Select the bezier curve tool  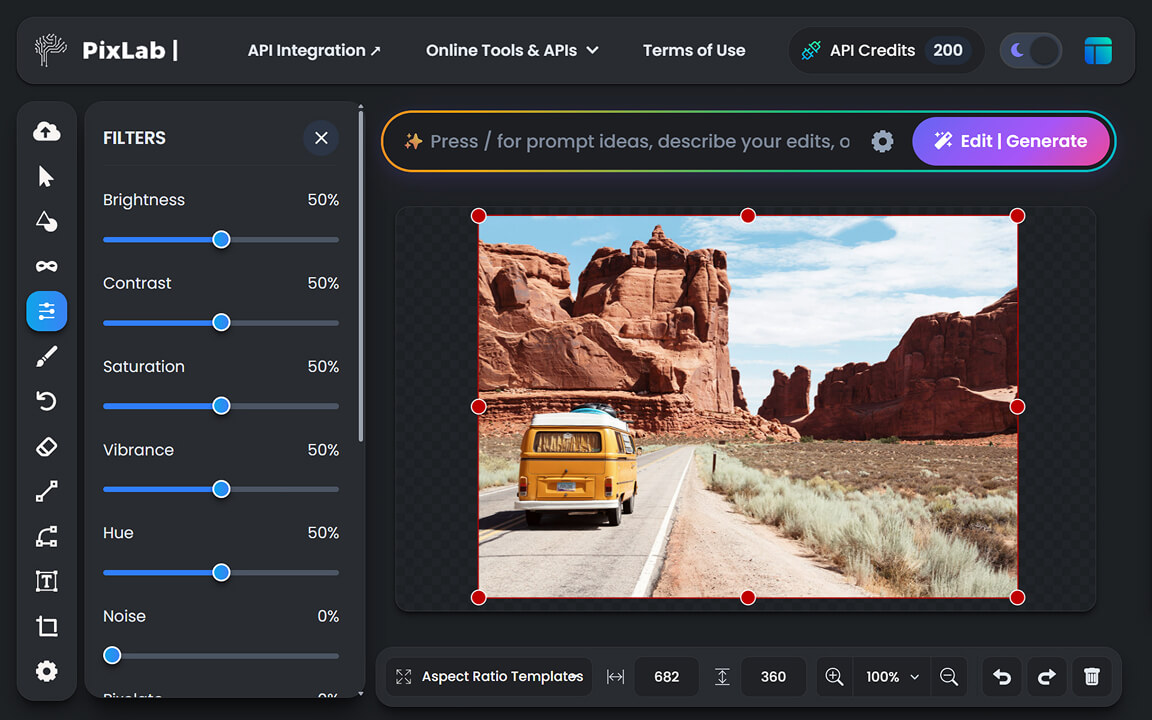(46, 536)
